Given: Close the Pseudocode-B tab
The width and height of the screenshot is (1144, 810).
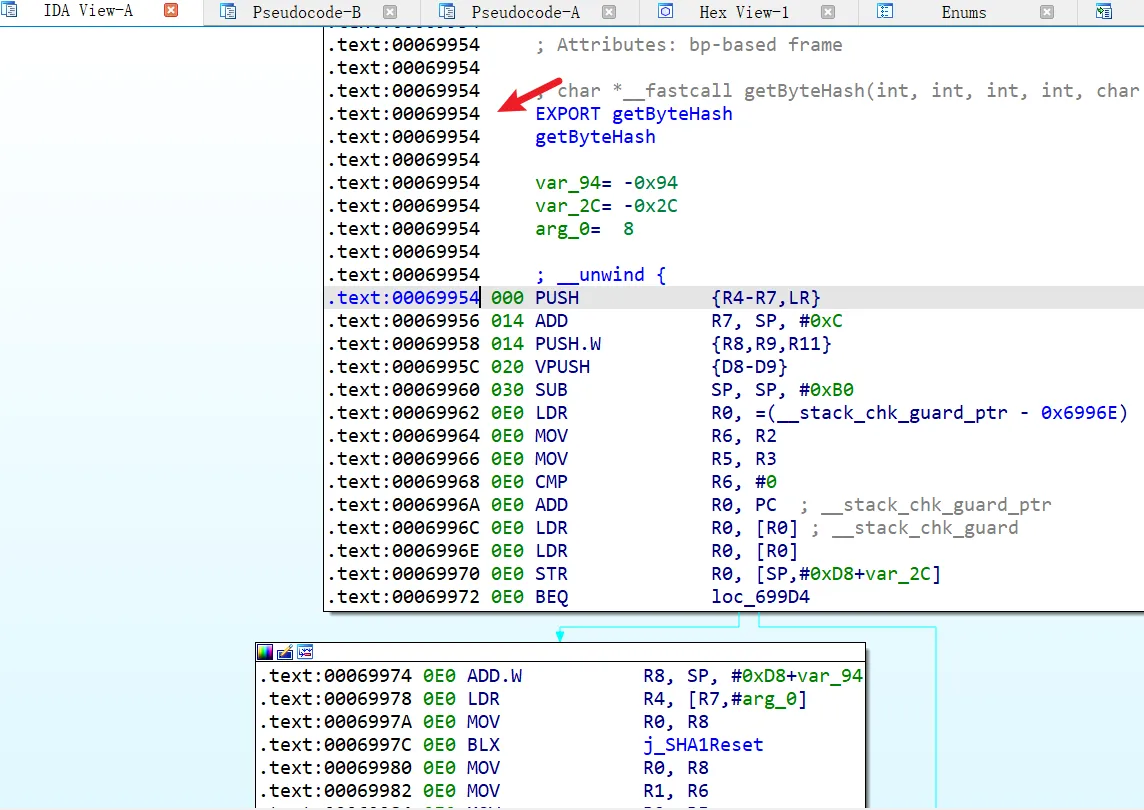Looking at the screenshot, I should 390,12.
